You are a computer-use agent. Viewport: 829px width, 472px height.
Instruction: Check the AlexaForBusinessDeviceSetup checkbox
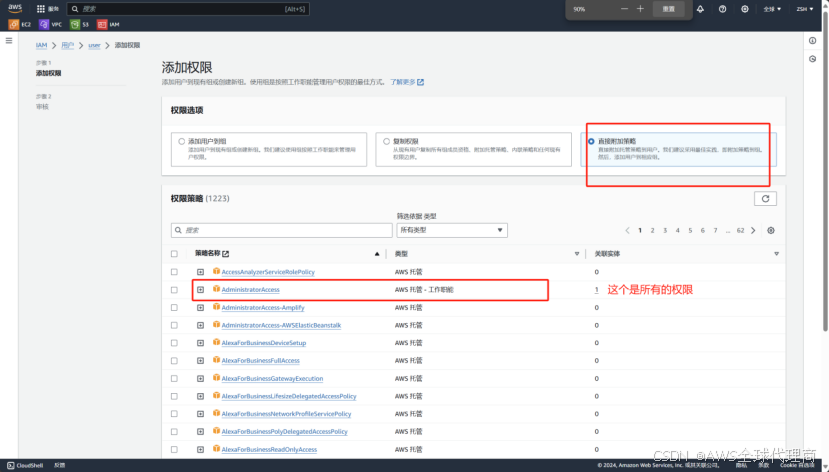coord(174,343)
